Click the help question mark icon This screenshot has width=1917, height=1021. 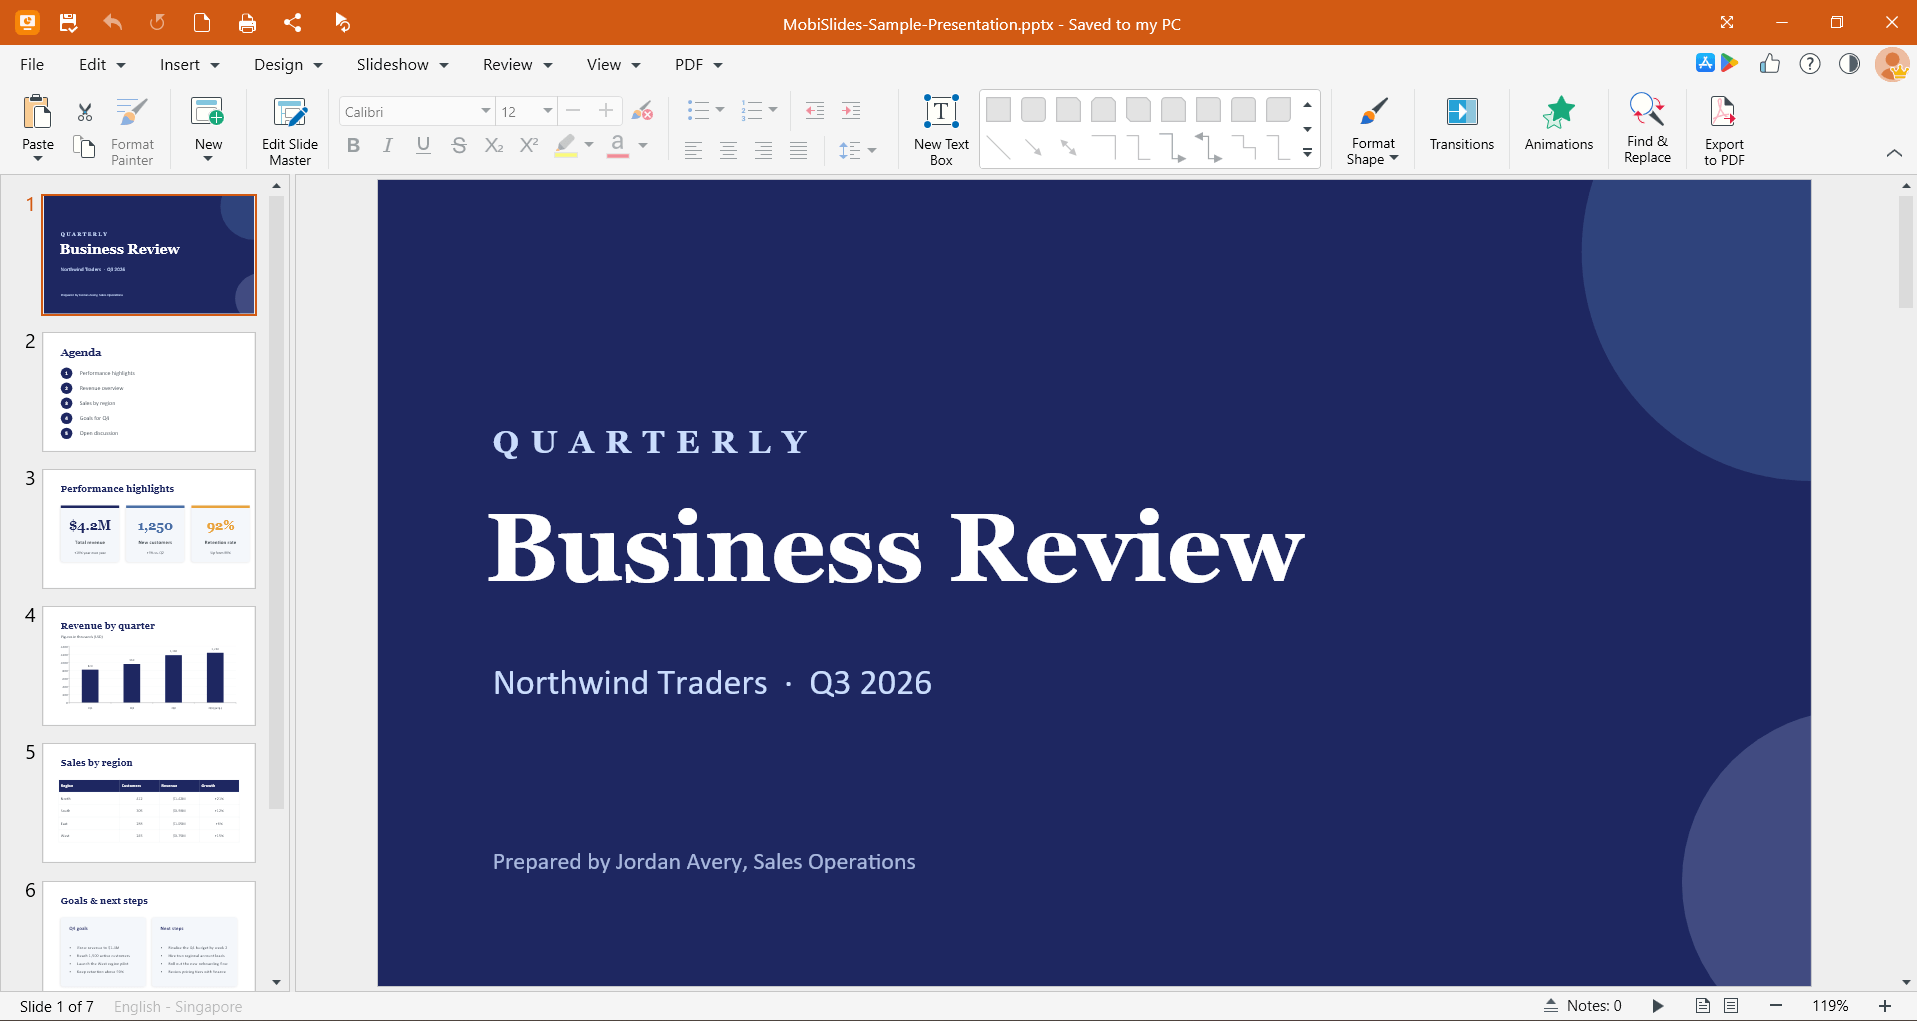pyautogui.click(x=1809, y=64)
